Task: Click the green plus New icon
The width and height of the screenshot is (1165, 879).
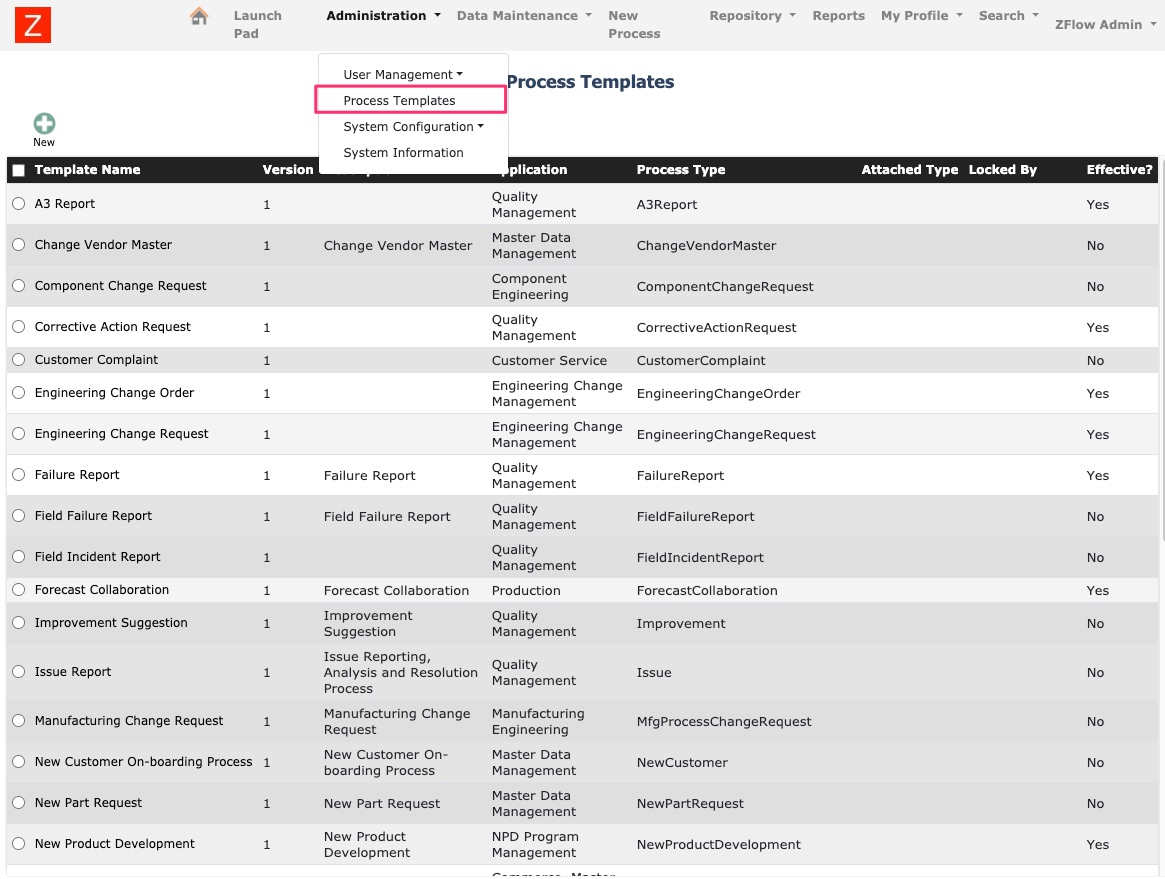Action: (x=44, y=123)
